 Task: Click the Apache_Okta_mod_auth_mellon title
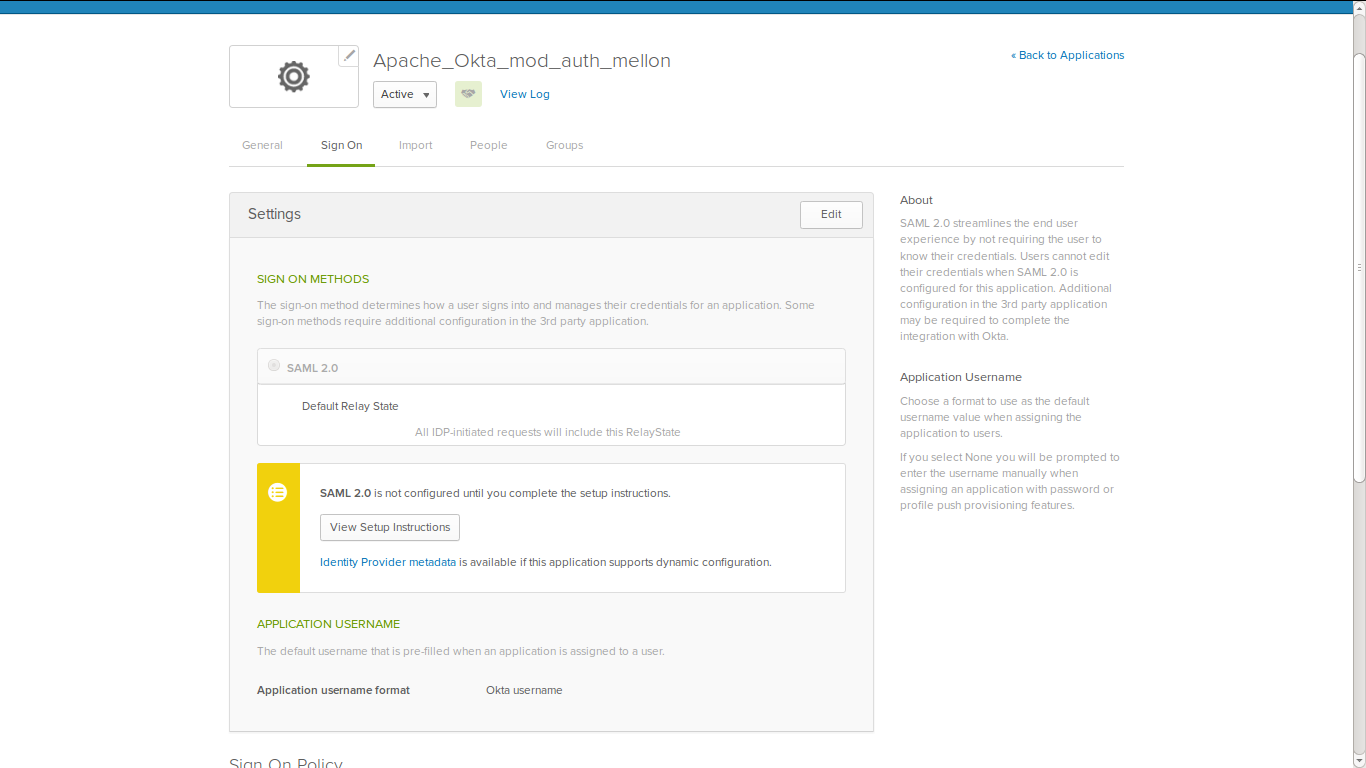point(522,60)
